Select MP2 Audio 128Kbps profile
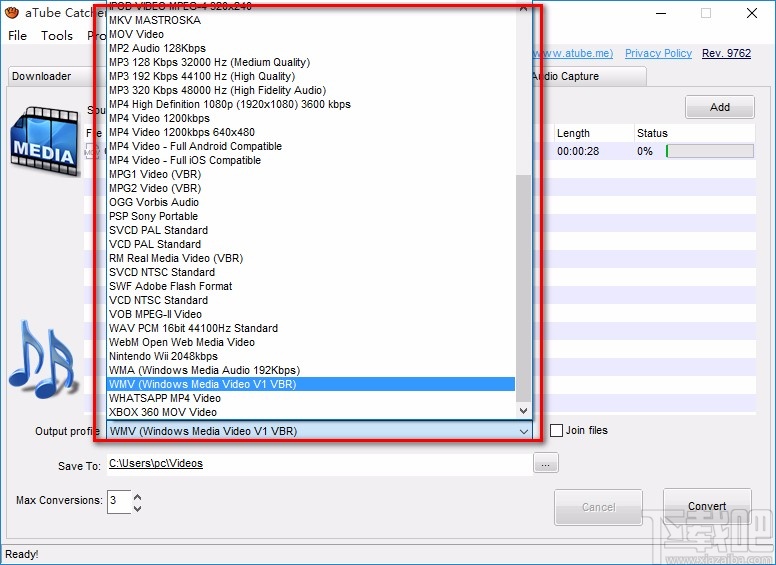Viewport: 776px width, 565px height. pyautogui.click(x=311, y=48)
